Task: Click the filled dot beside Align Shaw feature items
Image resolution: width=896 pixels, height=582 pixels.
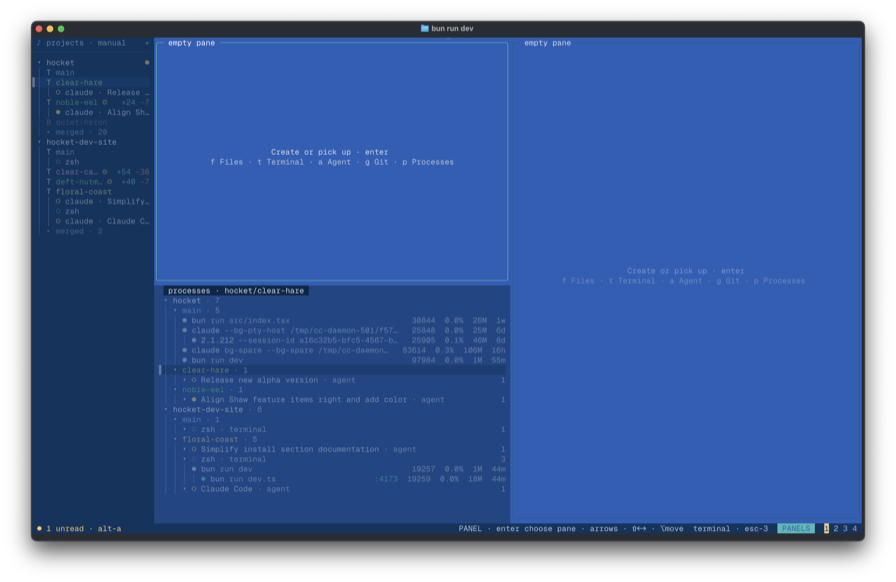Action: click(x=194, y=400)
